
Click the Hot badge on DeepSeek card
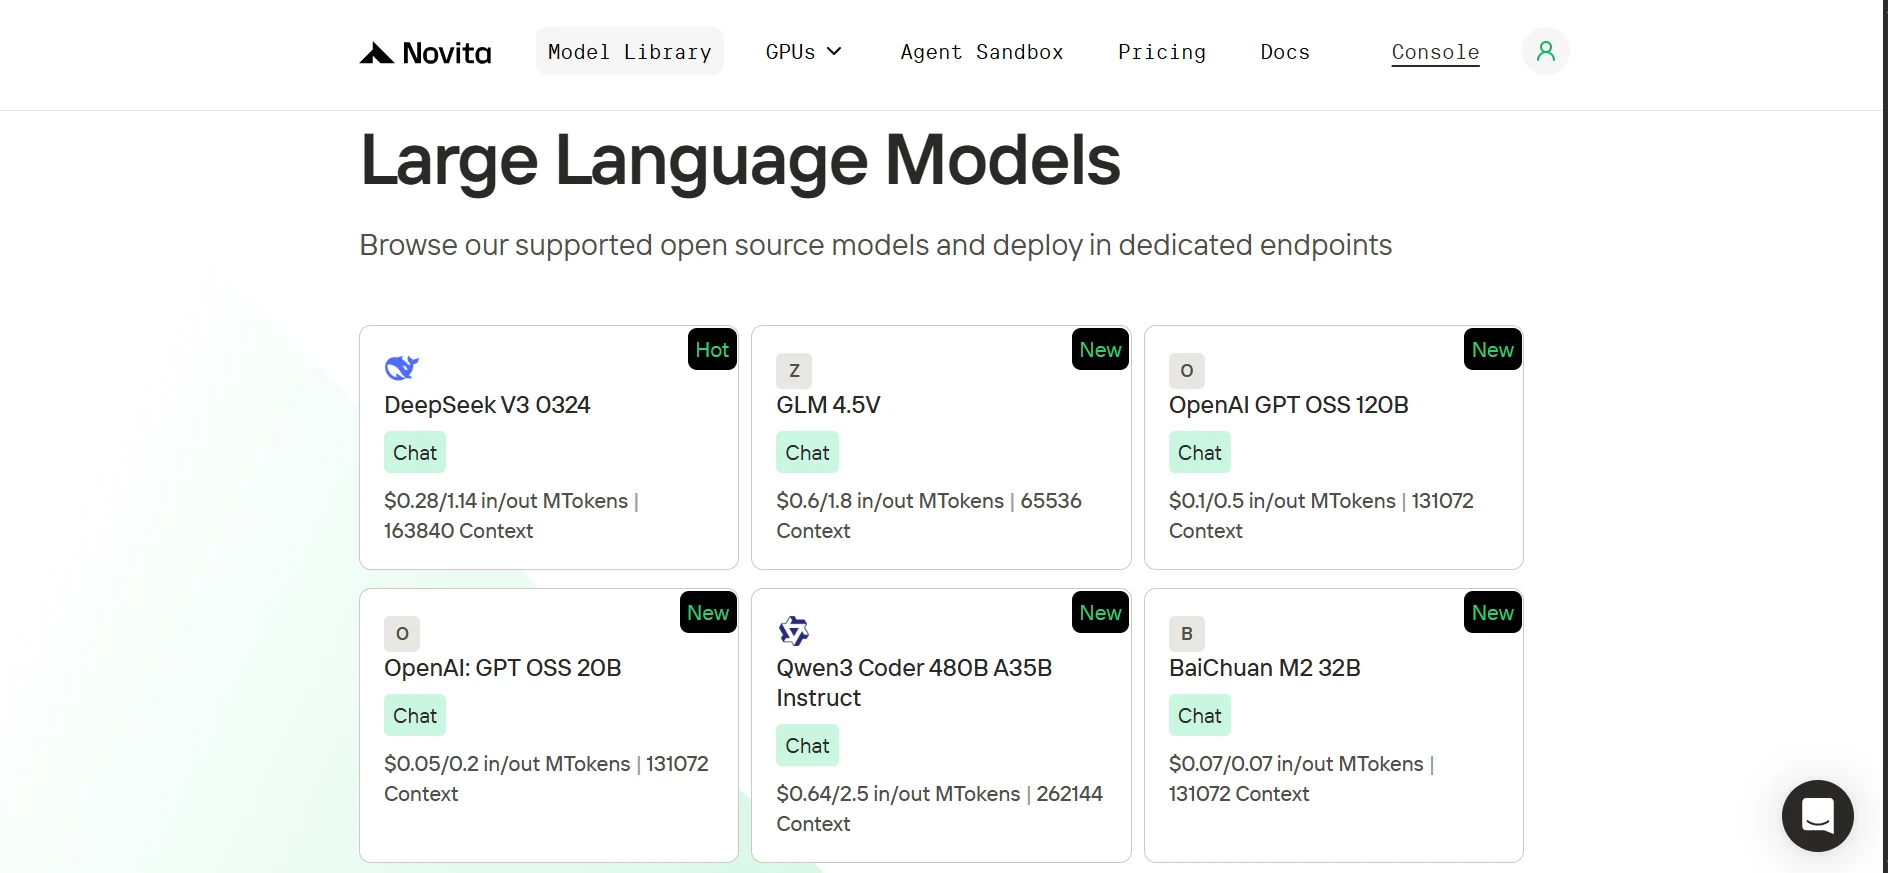click(712, 350)
